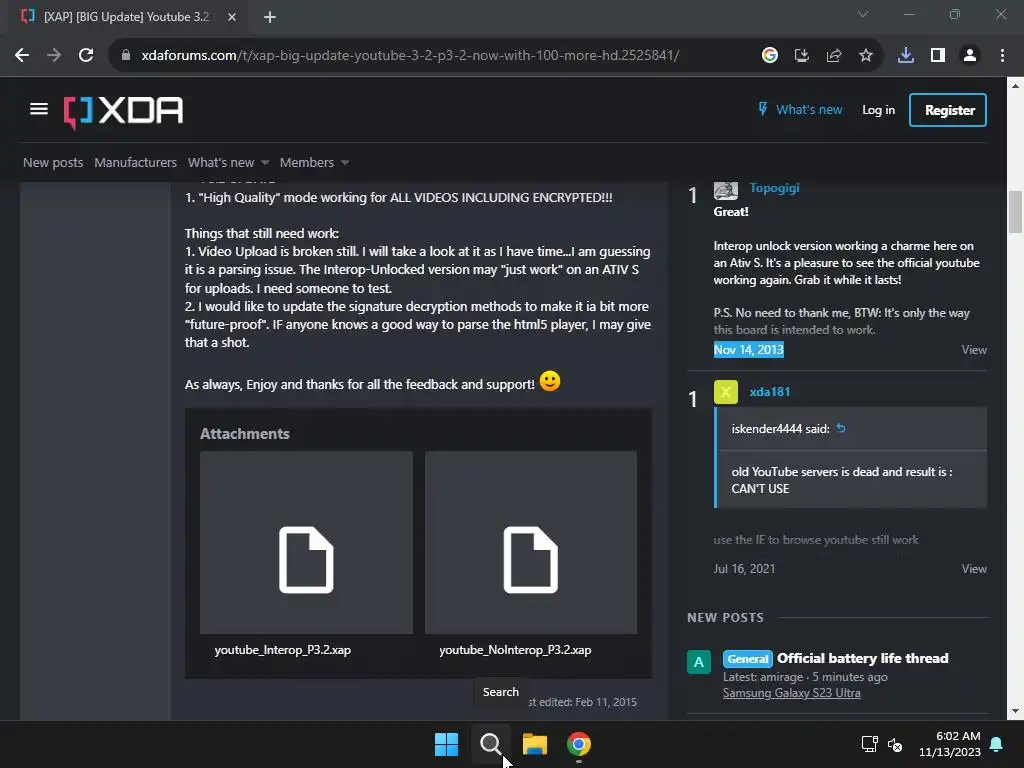The width and height of the screenshot is (1024, 768).
Task: Click the address bar URL
Action: coord(410,56)
